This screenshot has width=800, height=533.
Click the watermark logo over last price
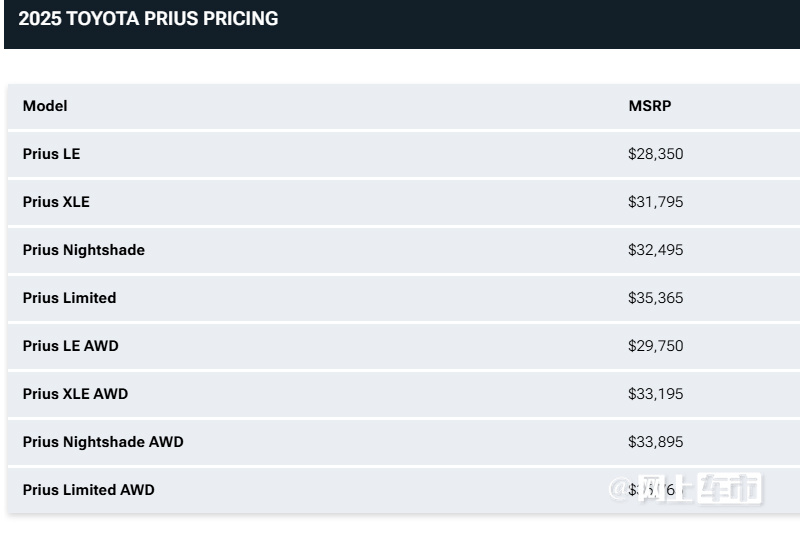(x=685, y=489)
